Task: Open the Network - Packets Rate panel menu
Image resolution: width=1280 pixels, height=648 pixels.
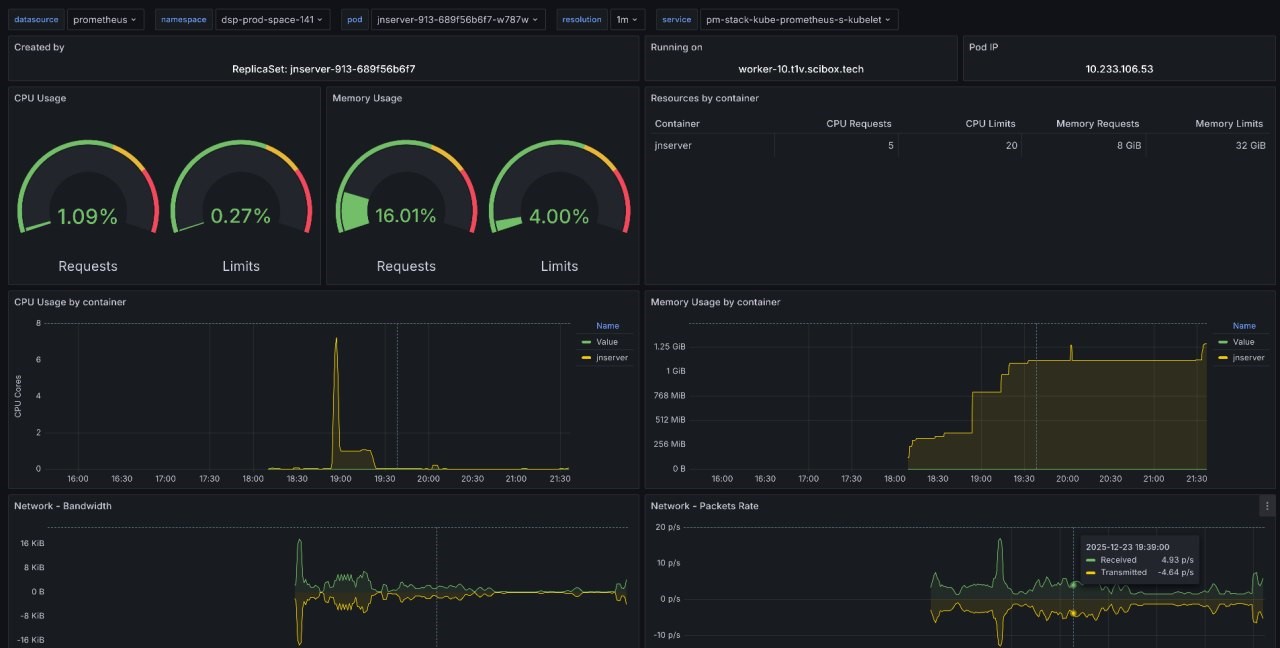Action: point(1267,506)
